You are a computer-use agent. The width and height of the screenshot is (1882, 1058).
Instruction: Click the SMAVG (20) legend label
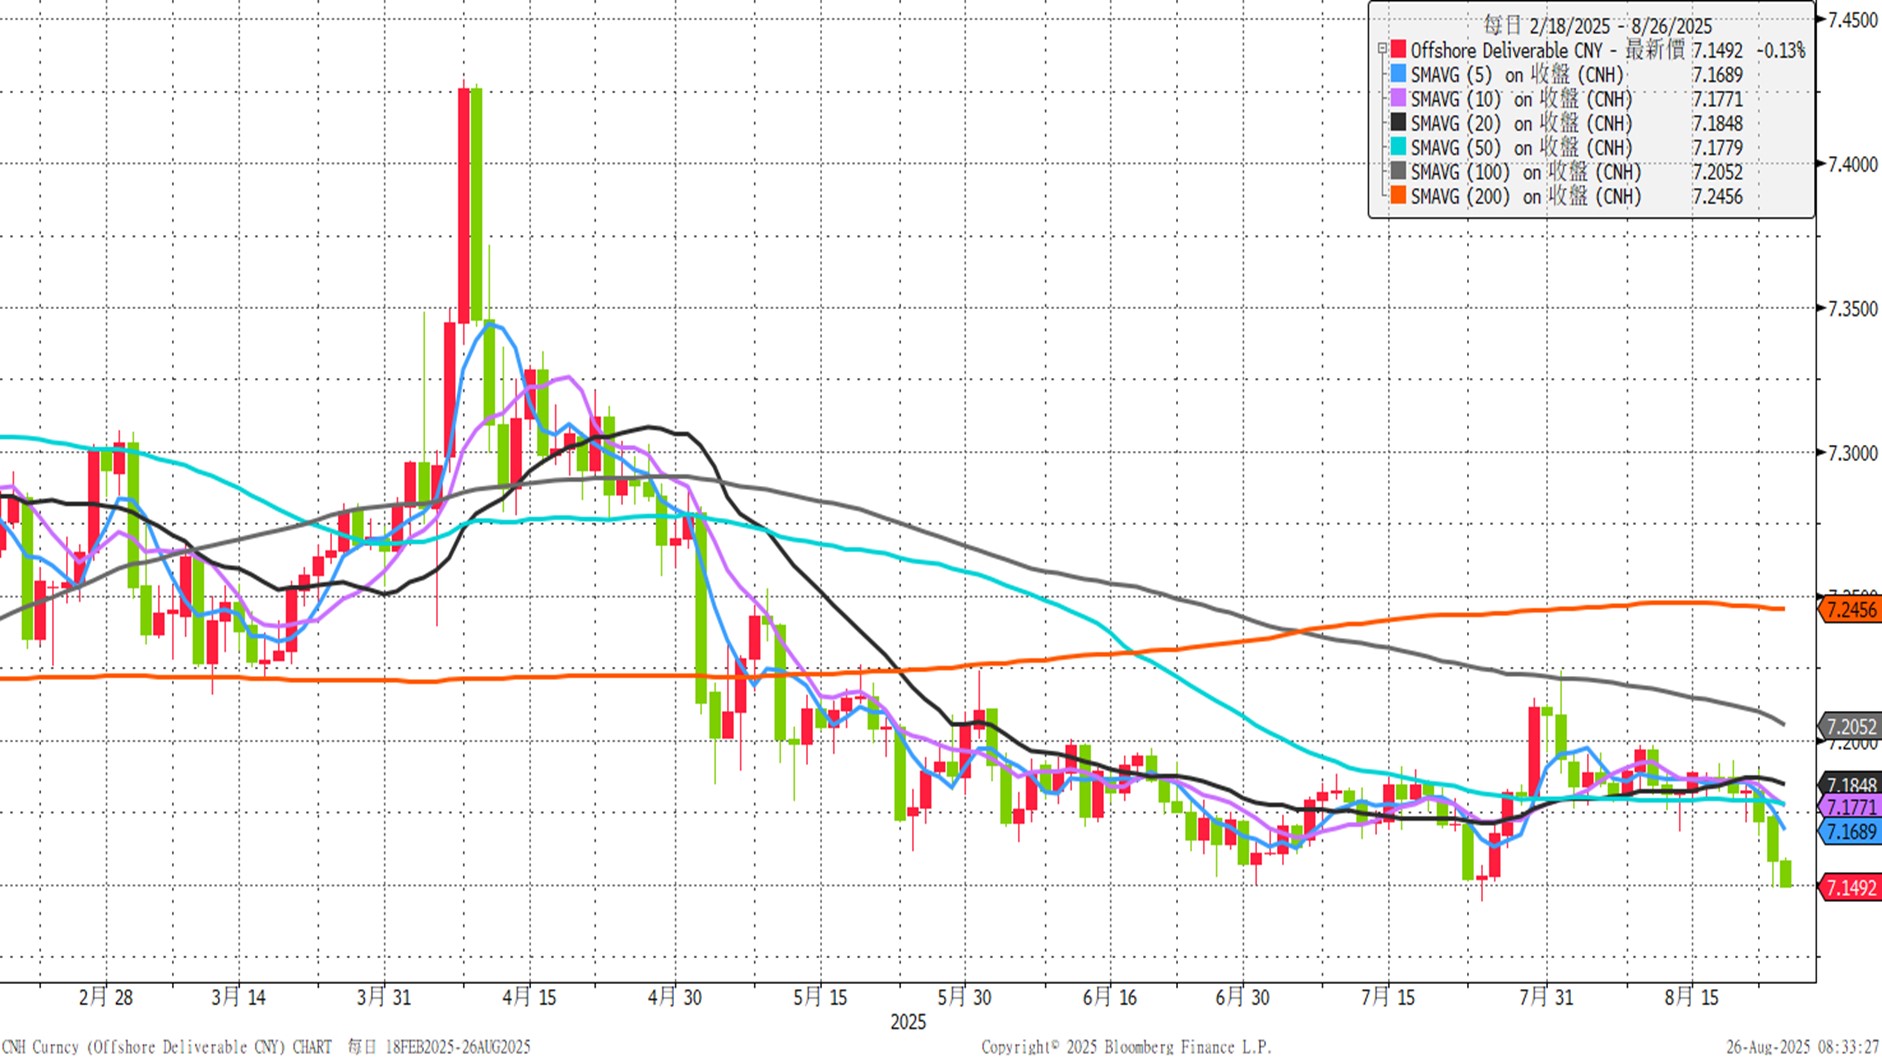point(1521,124)
